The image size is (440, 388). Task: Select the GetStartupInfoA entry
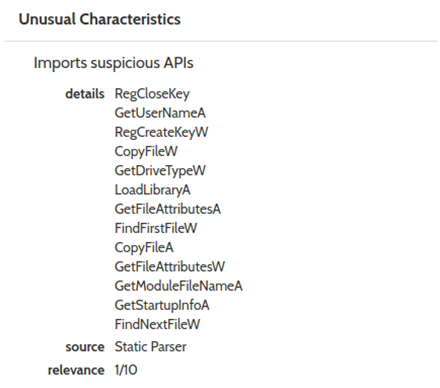coord(162,305)
